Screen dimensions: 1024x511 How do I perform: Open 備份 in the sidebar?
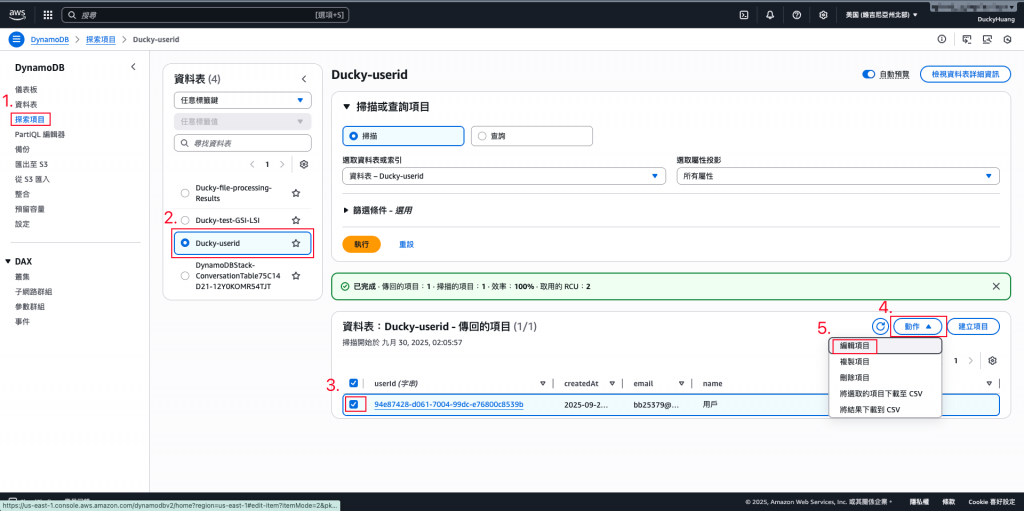(22, 149)
